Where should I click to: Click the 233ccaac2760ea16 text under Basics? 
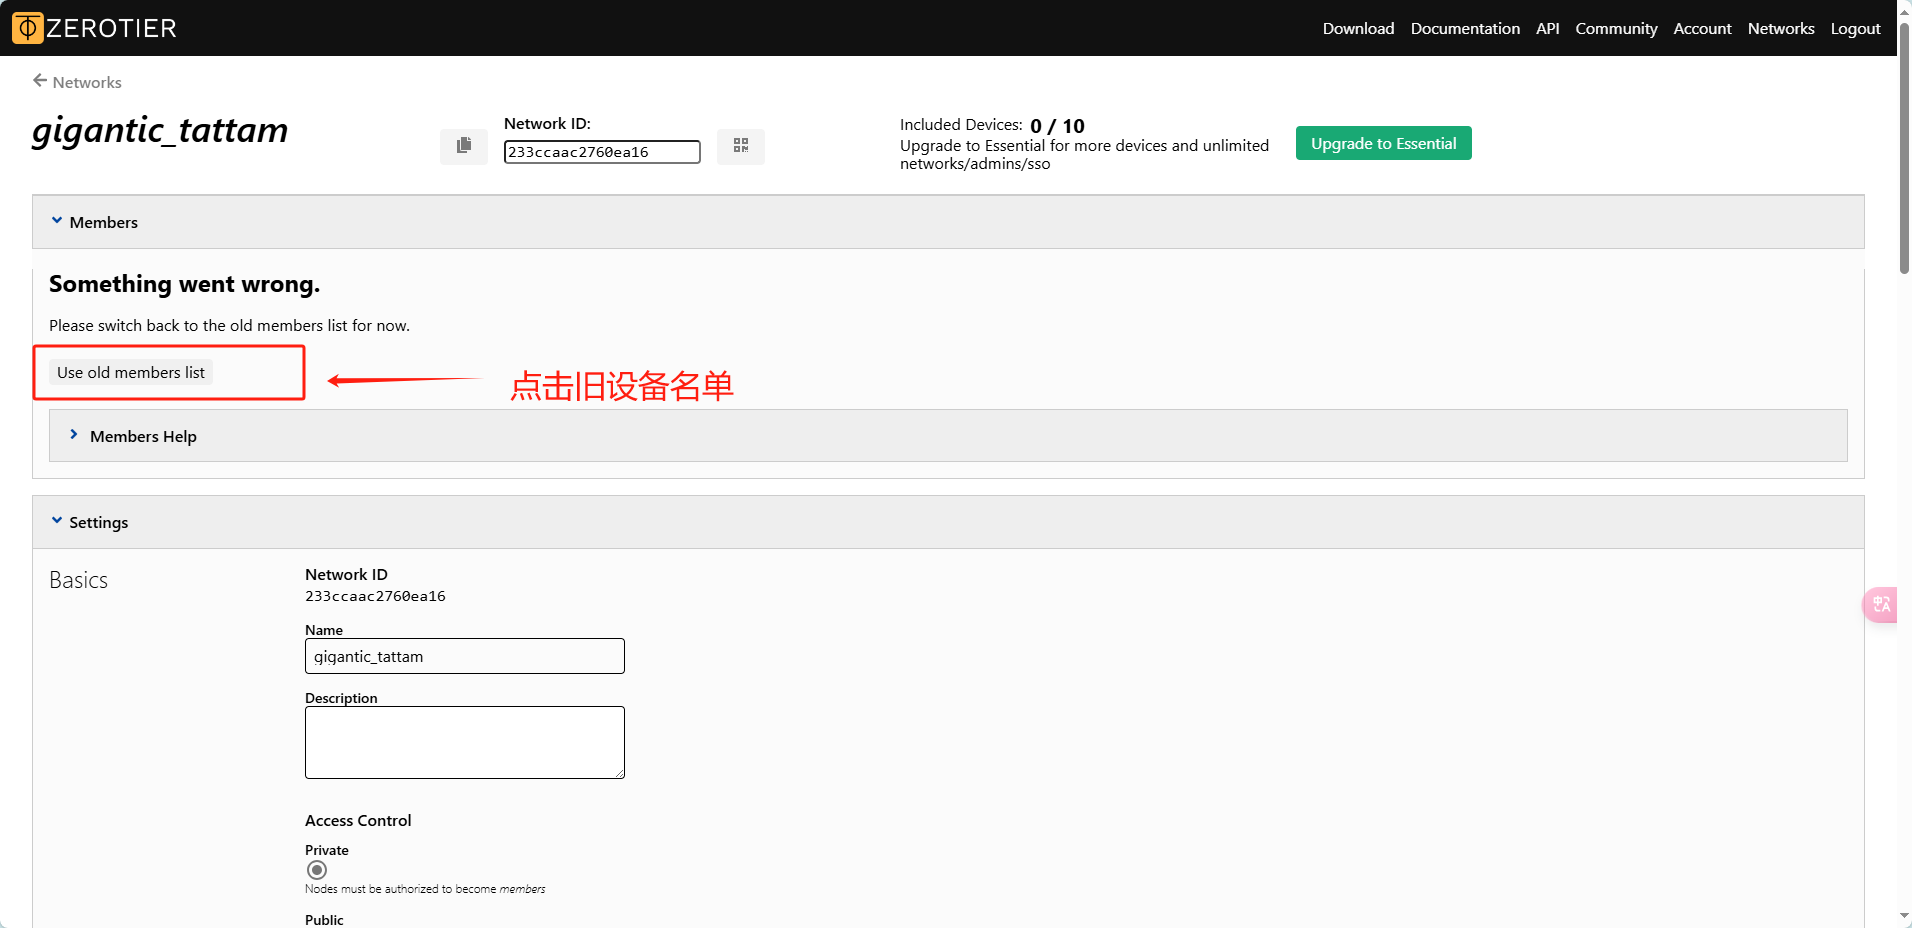pos(375,596)
